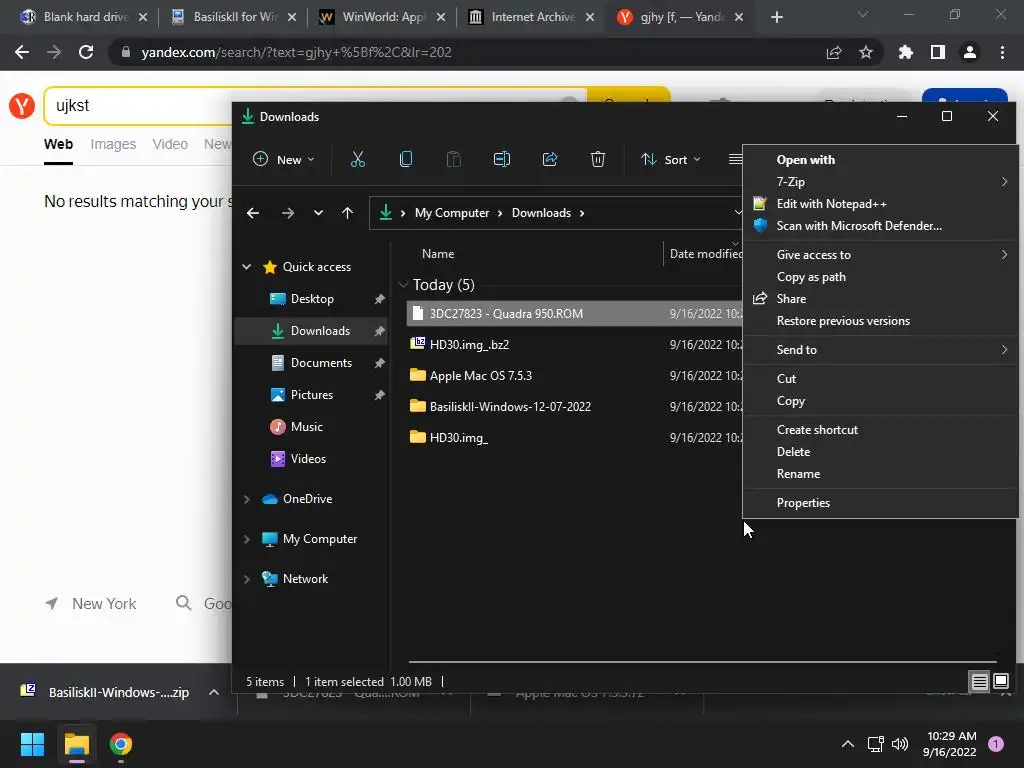
Task: Click the Share icon in Explorer toolbar
Action: pos(550,159)
